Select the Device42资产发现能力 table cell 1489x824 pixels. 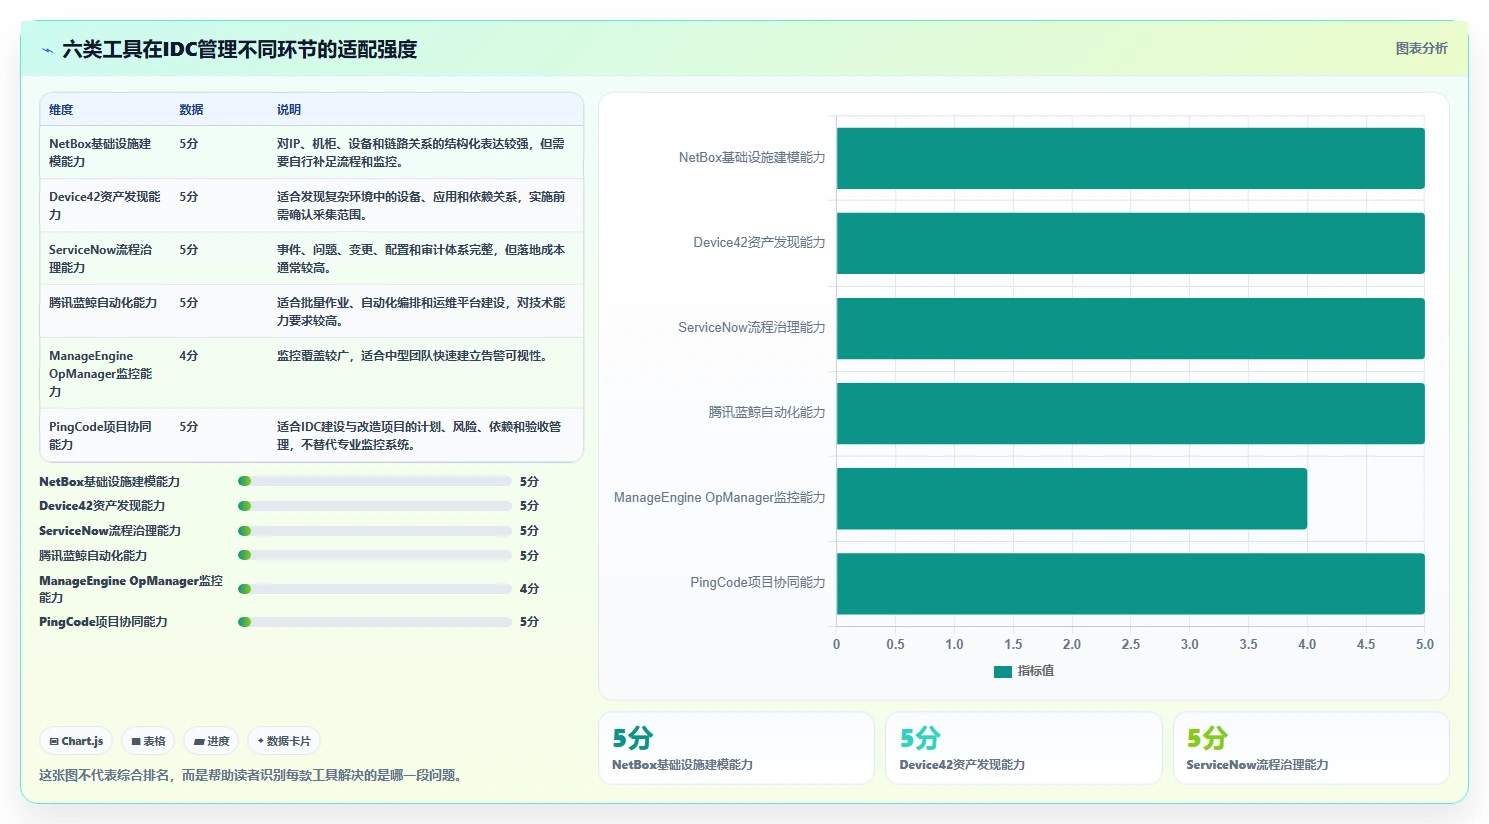pyautogui.click(x=104, y=205)
